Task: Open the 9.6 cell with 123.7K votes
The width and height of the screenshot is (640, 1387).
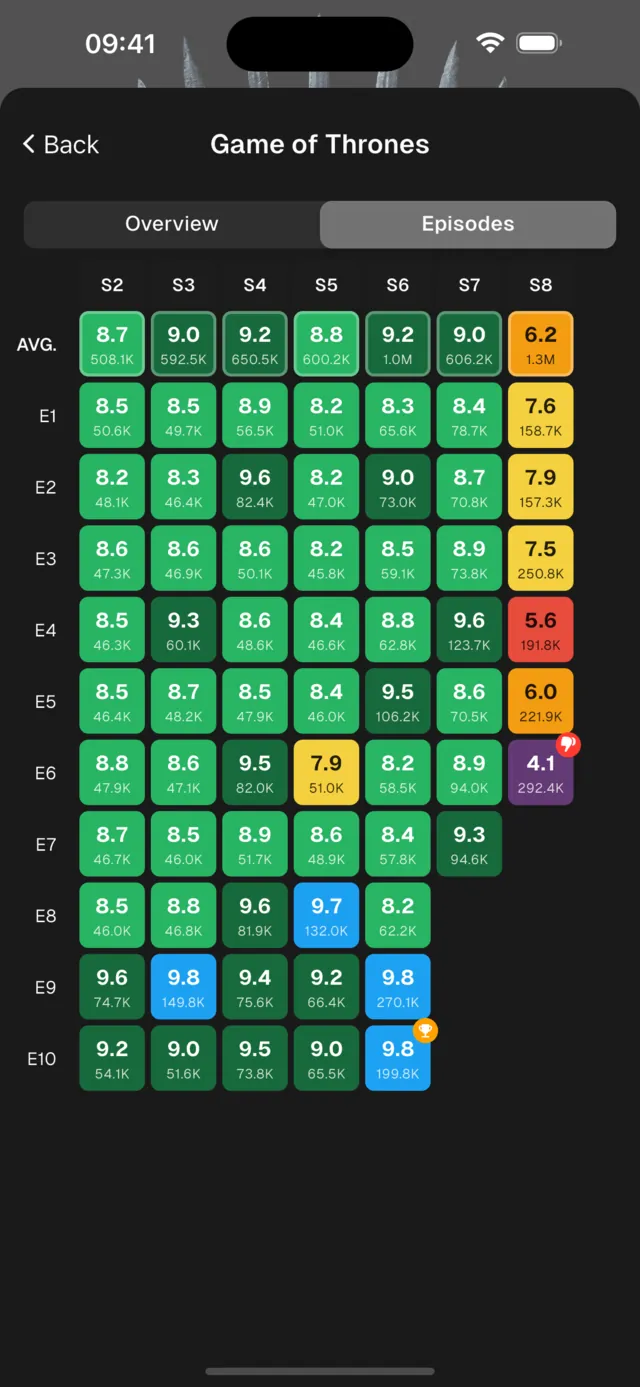Action: 469,630
